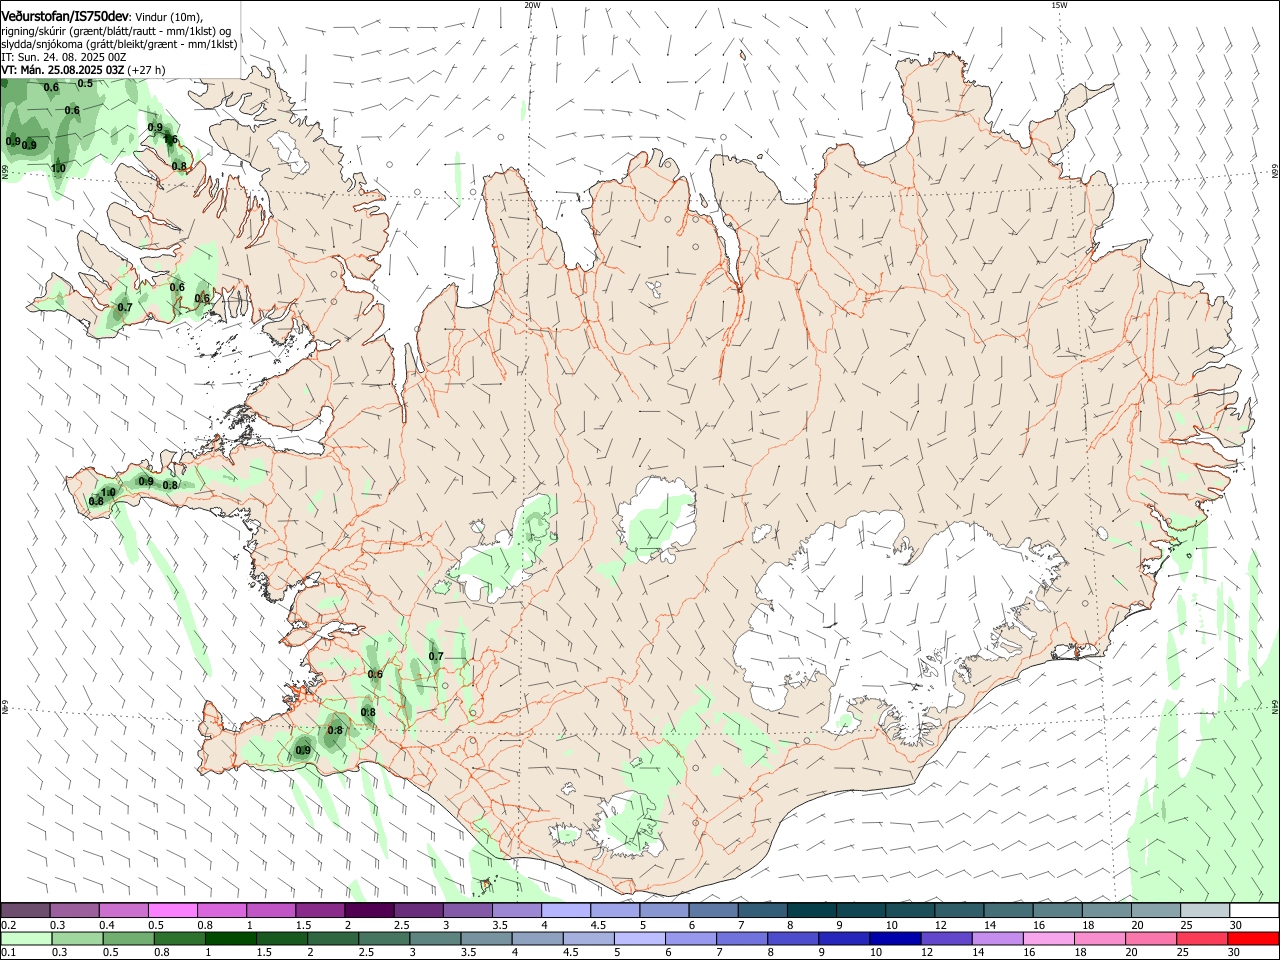Click the 0.7 value inland in the southwest

click(436, 656)
